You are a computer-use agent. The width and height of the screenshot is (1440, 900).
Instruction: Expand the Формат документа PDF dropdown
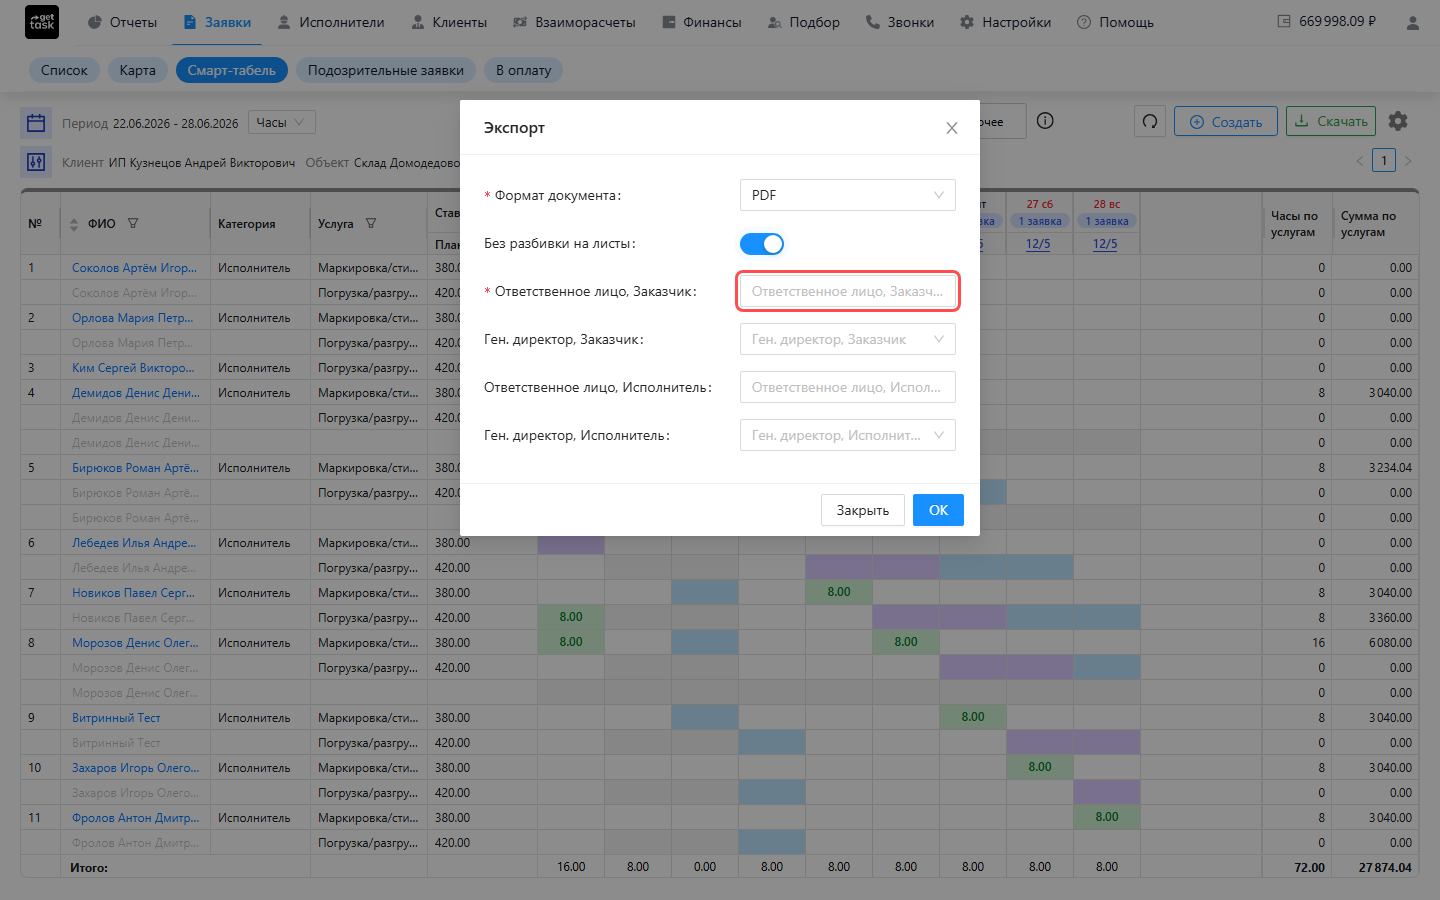[848, 195]
